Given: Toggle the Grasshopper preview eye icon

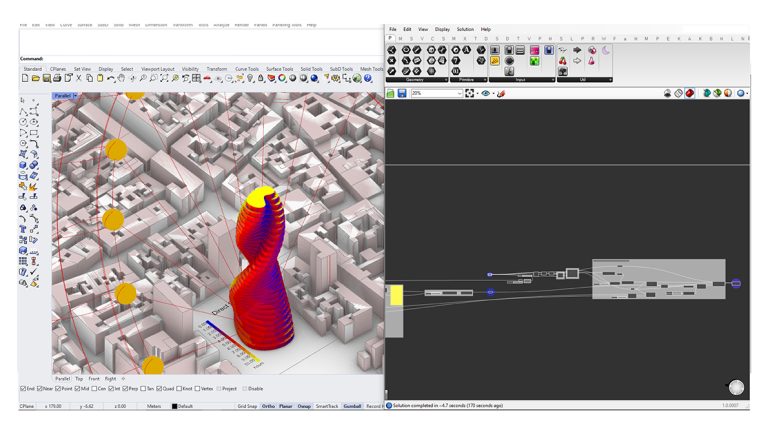Looking at the screenshot, I should [x=485, y=93].
